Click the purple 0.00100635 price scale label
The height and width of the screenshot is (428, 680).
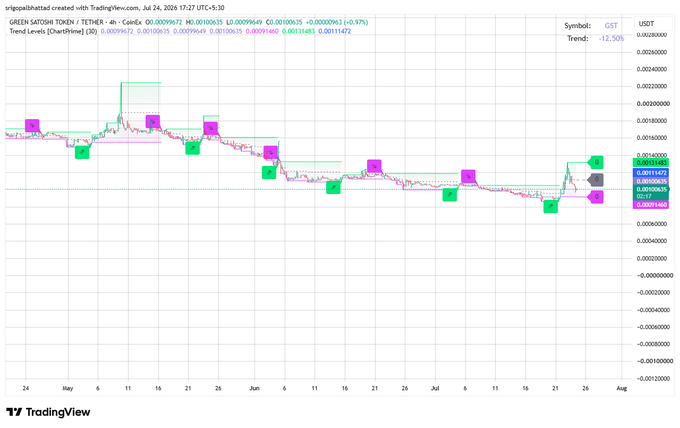point(651,181)
